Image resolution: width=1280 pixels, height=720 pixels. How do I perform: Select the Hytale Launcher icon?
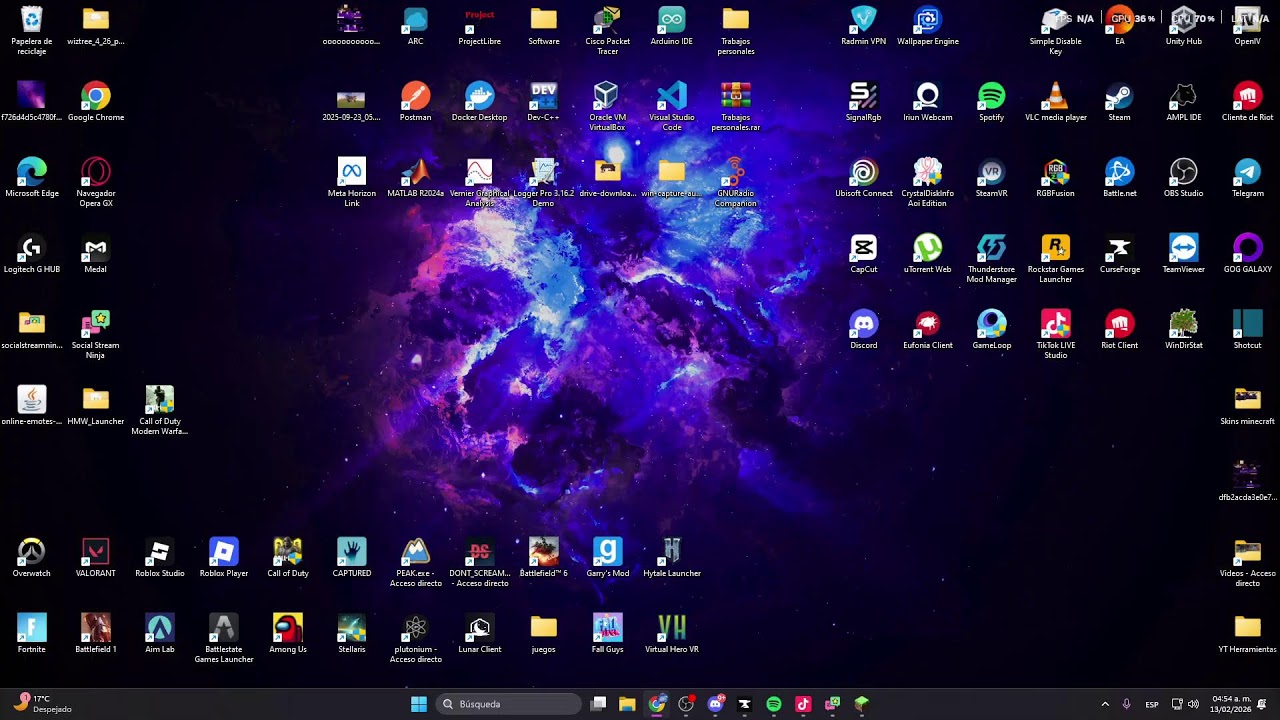point(672,553)
